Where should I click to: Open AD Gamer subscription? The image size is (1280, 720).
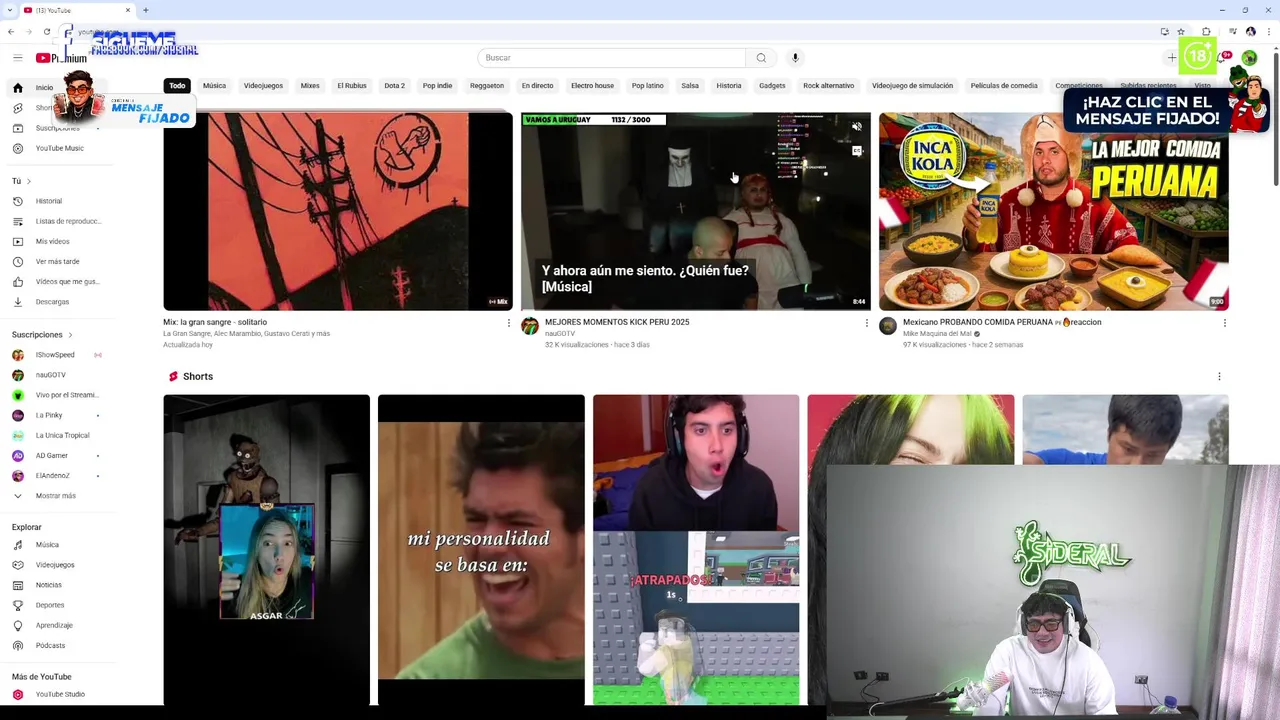click(x=52, y=455)
